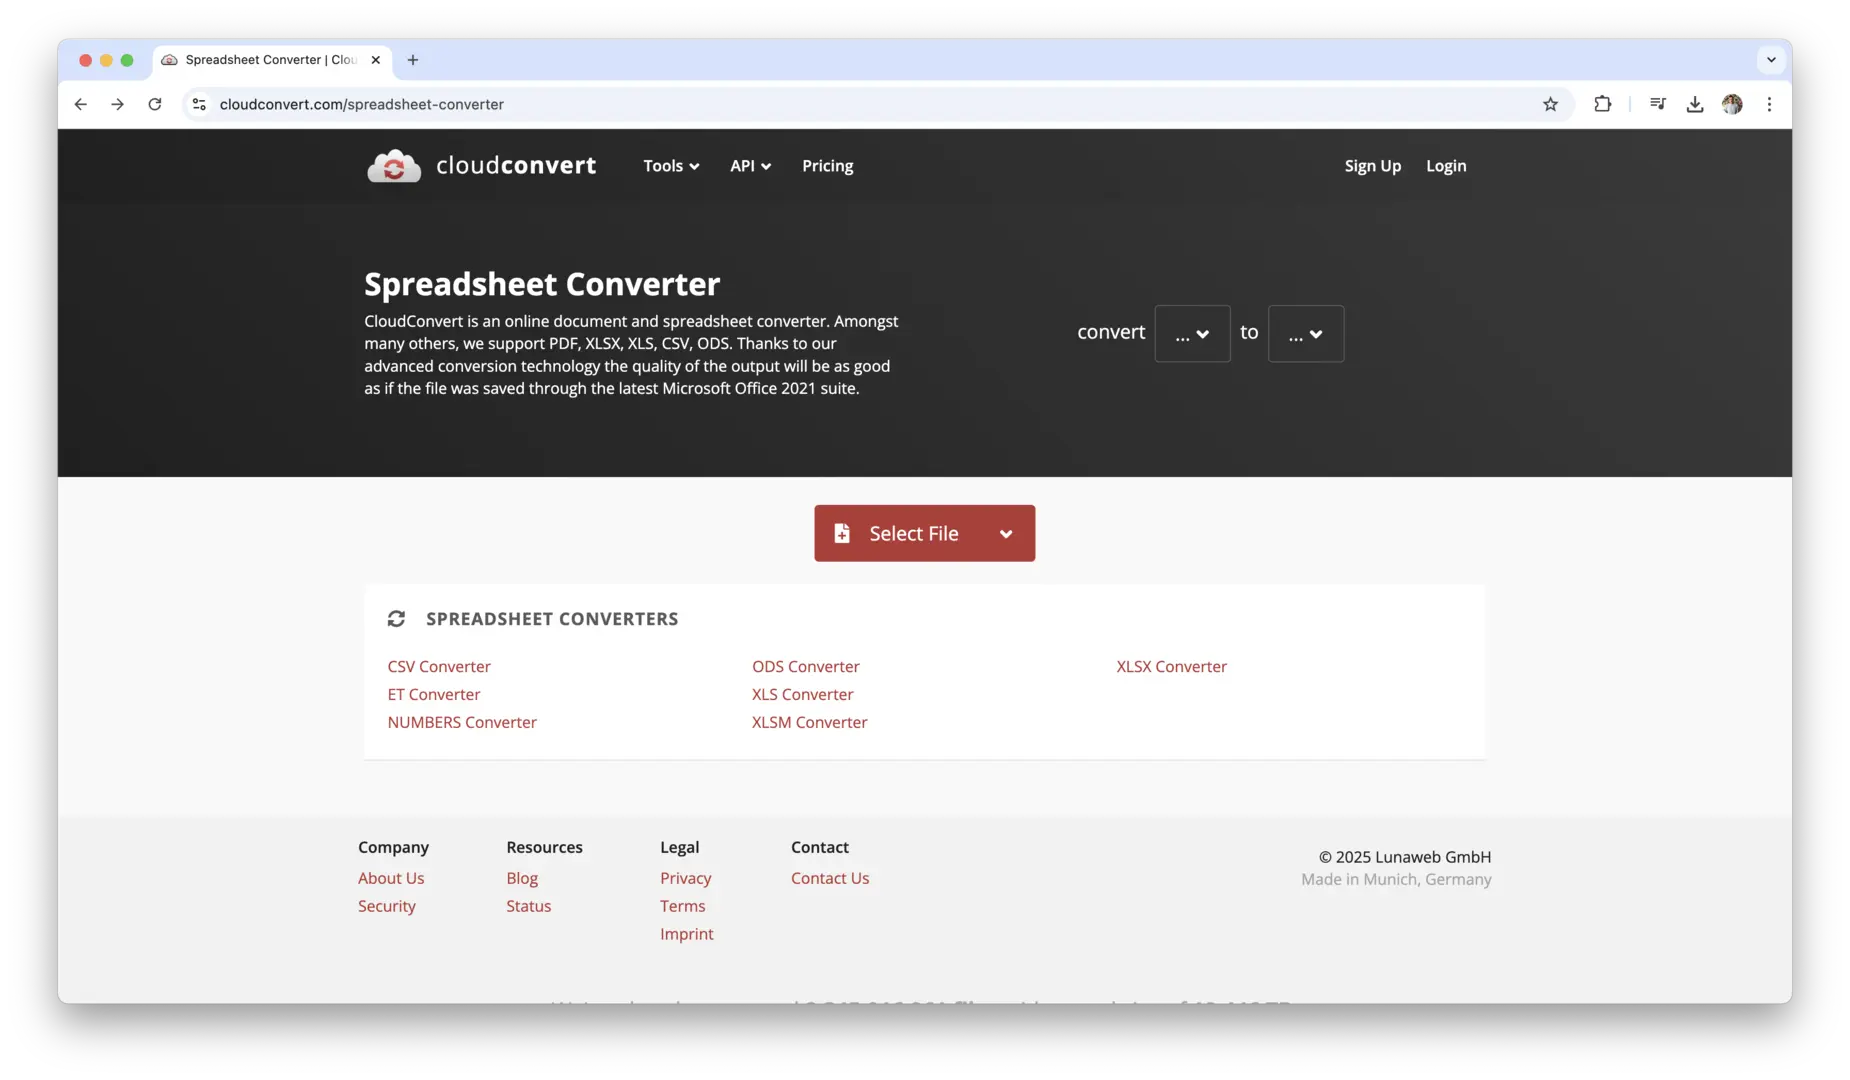
Task: Click the Login link
Action: 1445,166
